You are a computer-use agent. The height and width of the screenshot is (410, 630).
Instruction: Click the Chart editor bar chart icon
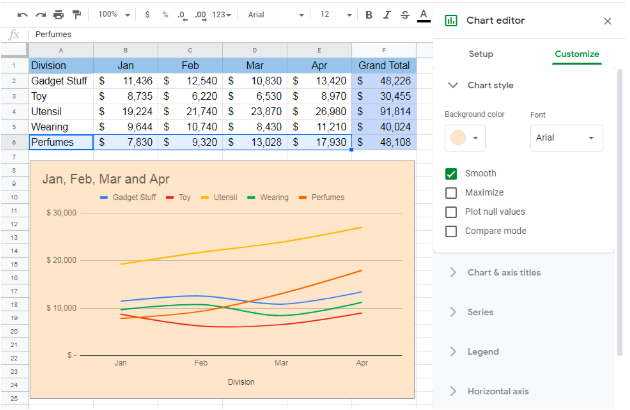pos(451,20)
